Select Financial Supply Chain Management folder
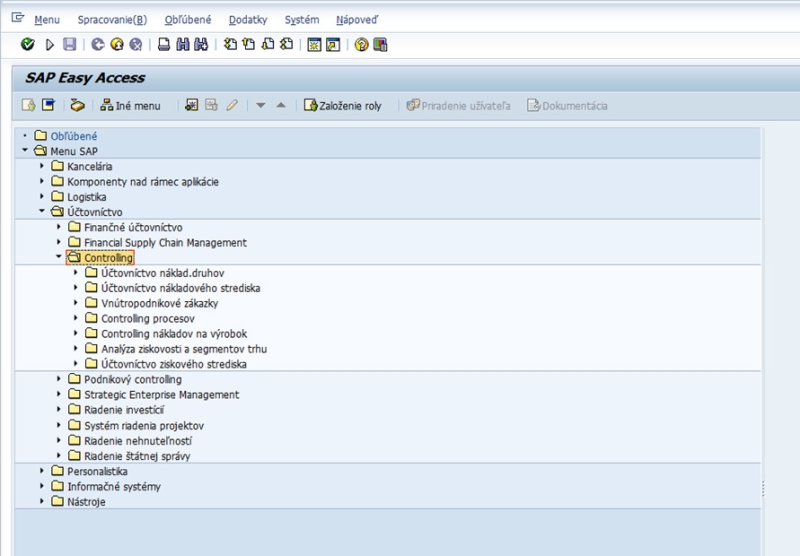 (158, 243)
